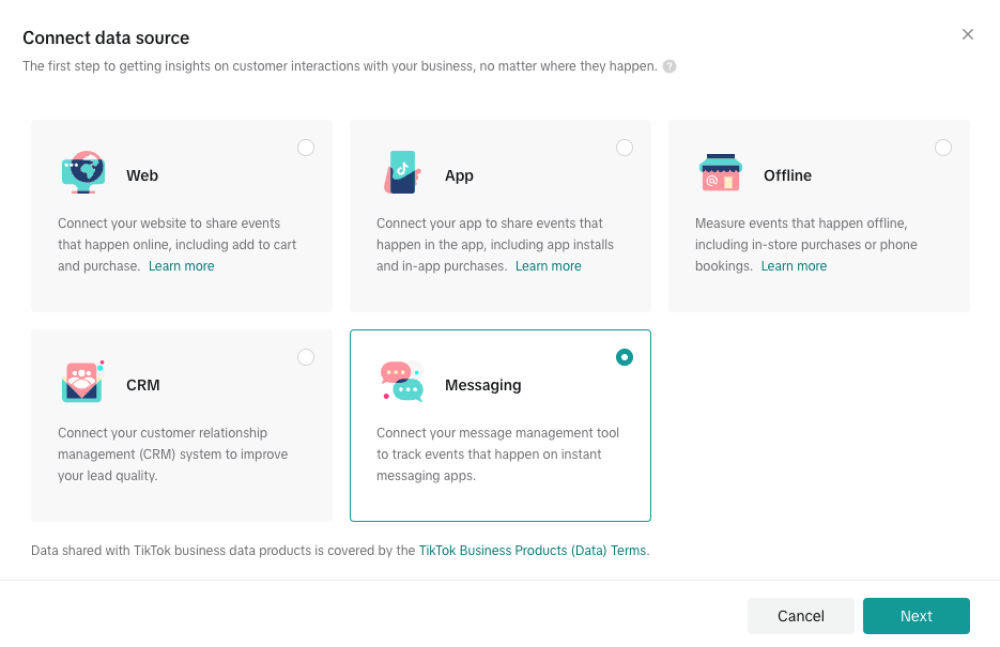This screenshot has width=1000, height=647.
Task: Click the selected Messaging radio button
Action: click(x=624, y=357)
